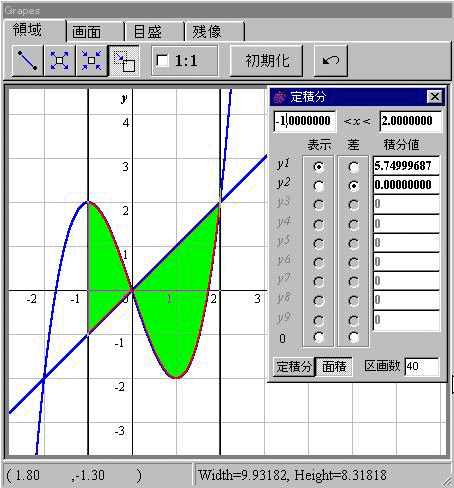Click the shrink-region arrows icon

tap(91, 61)
